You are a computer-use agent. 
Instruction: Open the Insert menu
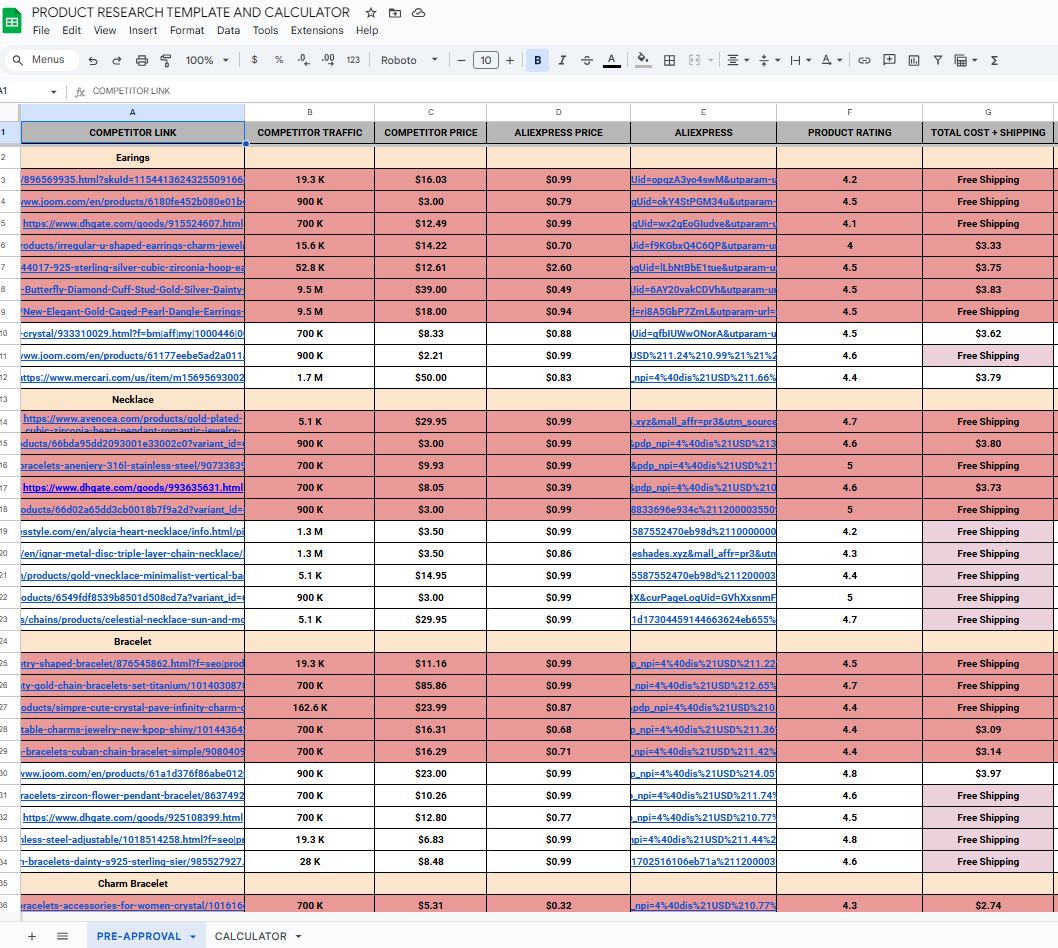pos(143,30)
